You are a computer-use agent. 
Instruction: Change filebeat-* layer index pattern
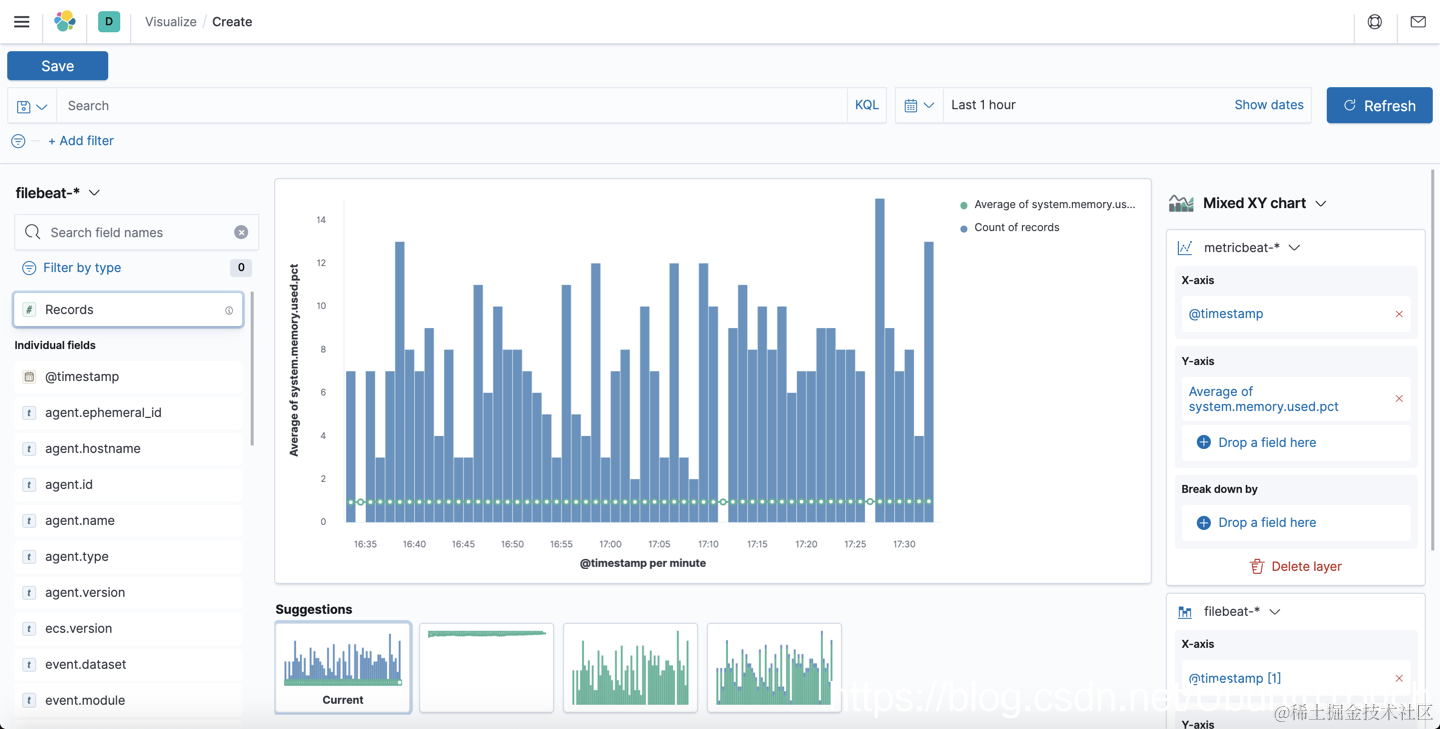(1242, 612)
